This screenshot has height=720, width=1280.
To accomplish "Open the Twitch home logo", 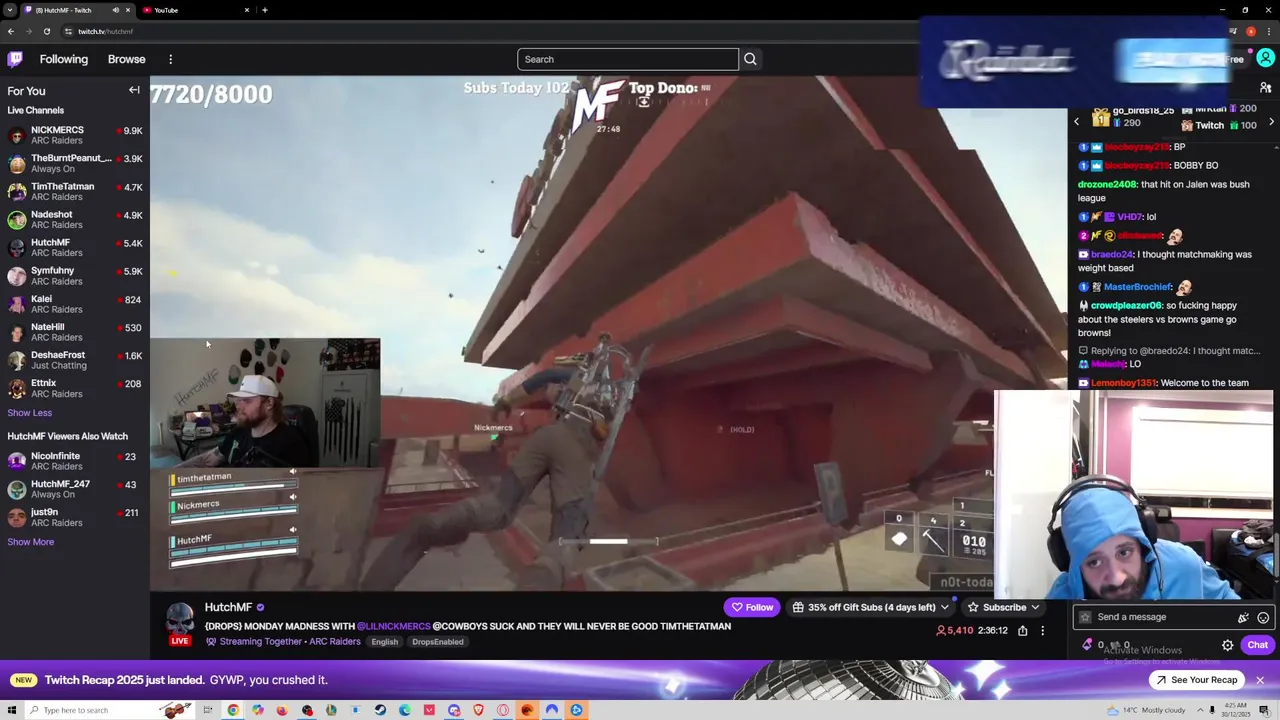I will coord(15,59).
